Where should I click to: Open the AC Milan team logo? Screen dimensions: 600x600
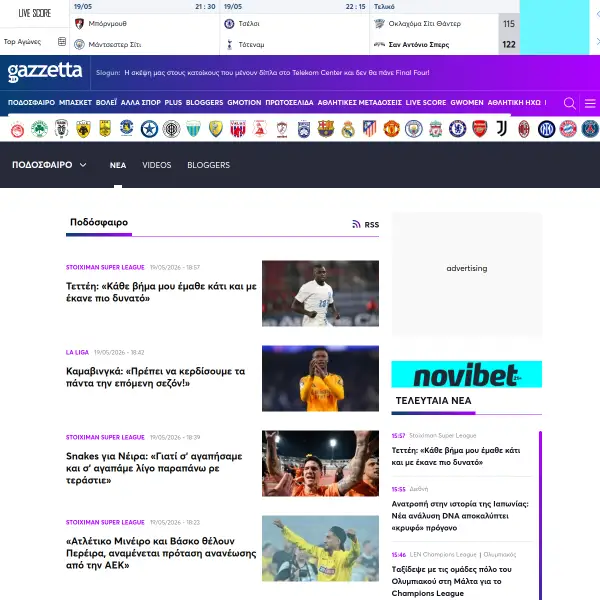pyautogui.click(x=524, y=129)
